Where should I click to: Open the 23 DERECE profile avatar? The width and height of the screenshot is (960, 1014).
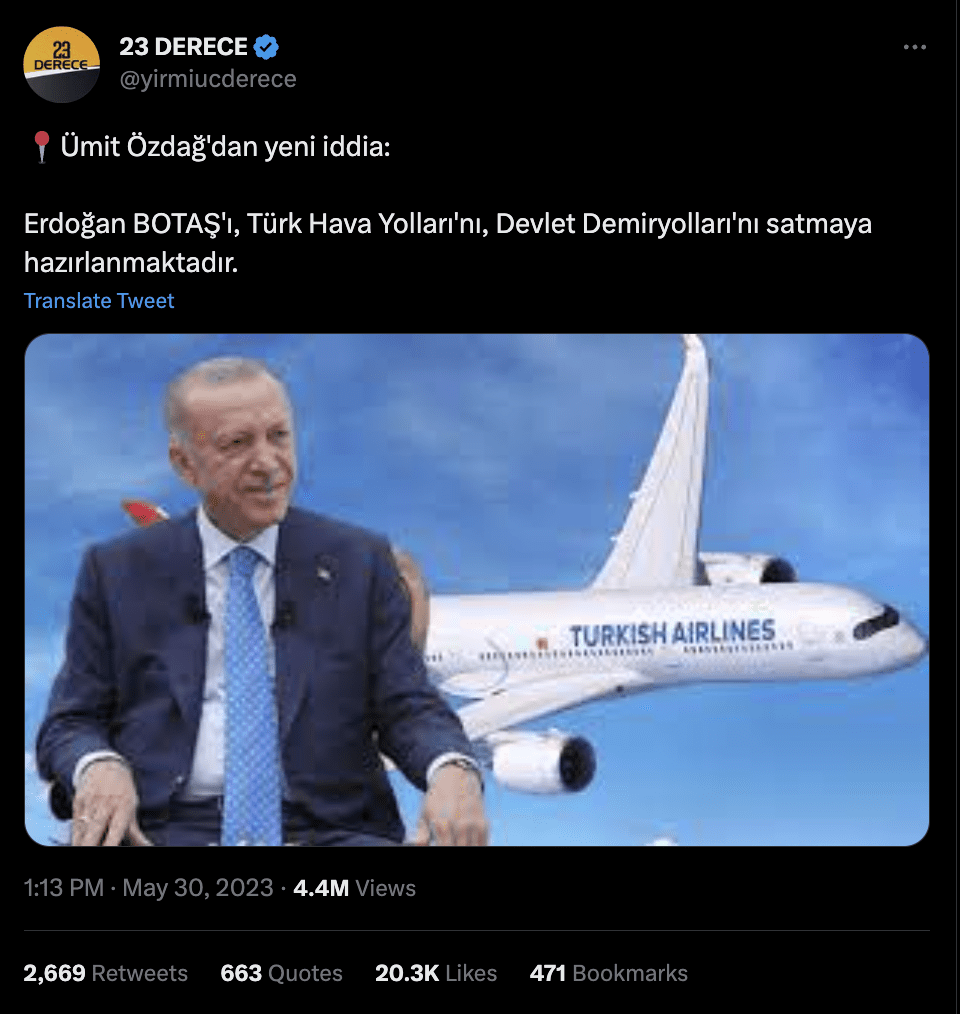coord(61,65)
